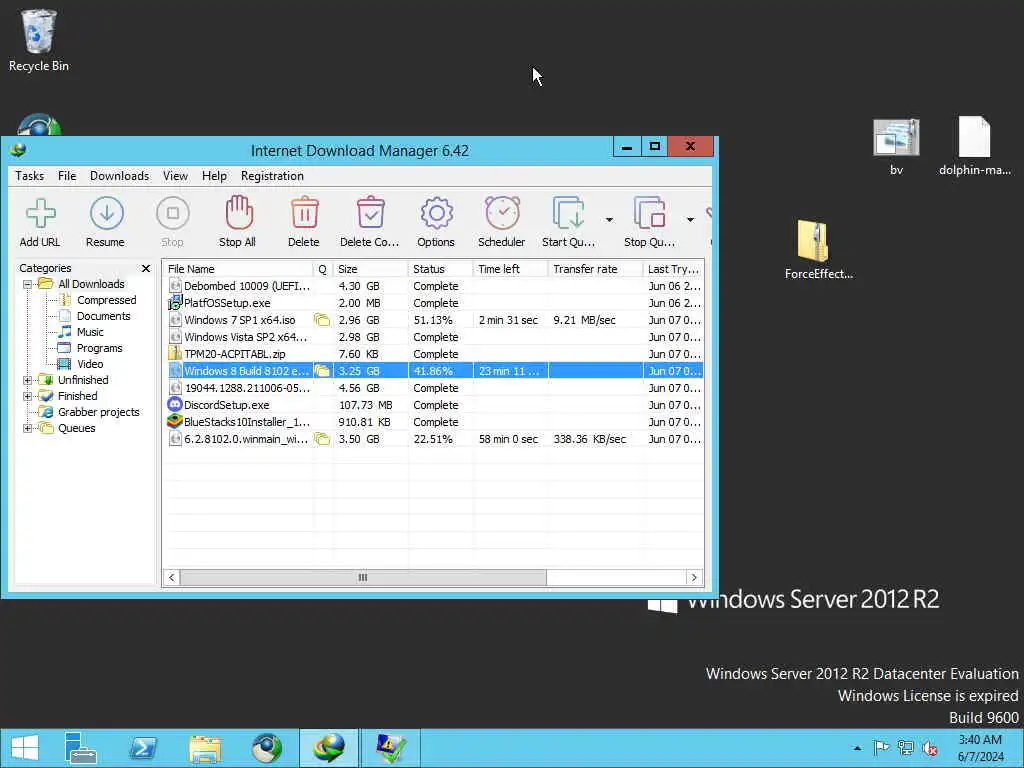Viewport: 1024px width, 768px height.
Task: Select DiscordSetup.exe row
Action: [434, 405]
